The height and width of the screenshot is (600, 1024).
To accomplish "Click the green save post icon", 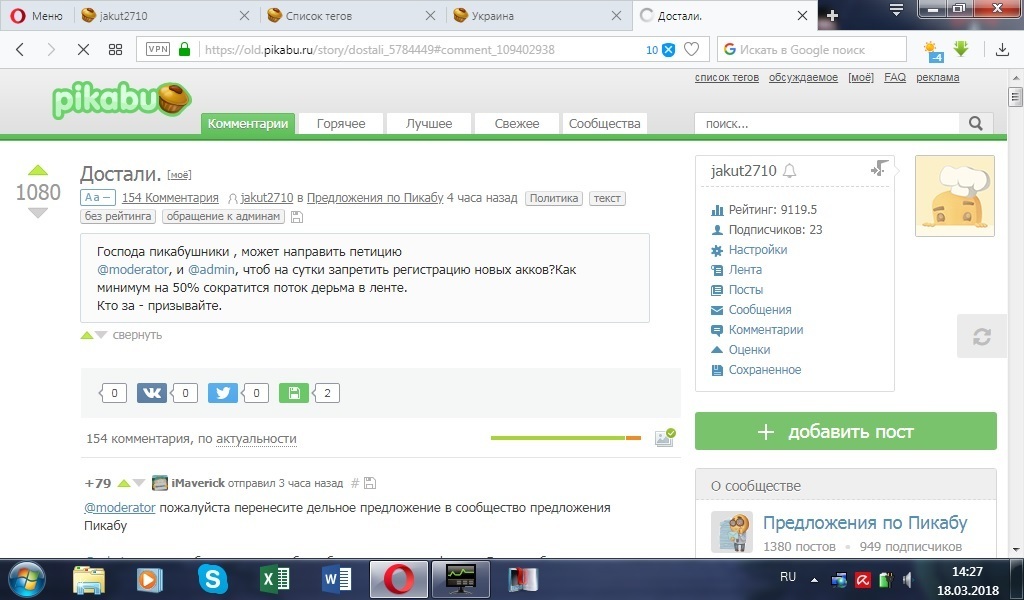I will (x=293, y=393).
